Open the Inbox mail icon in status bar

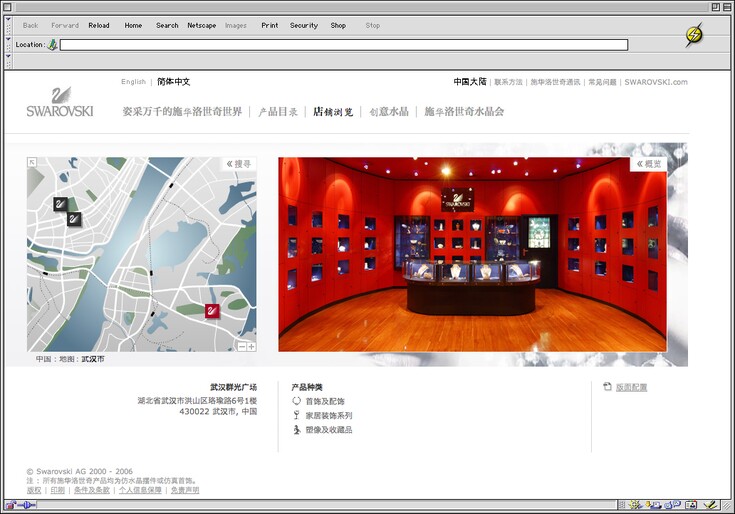[654, 505]
